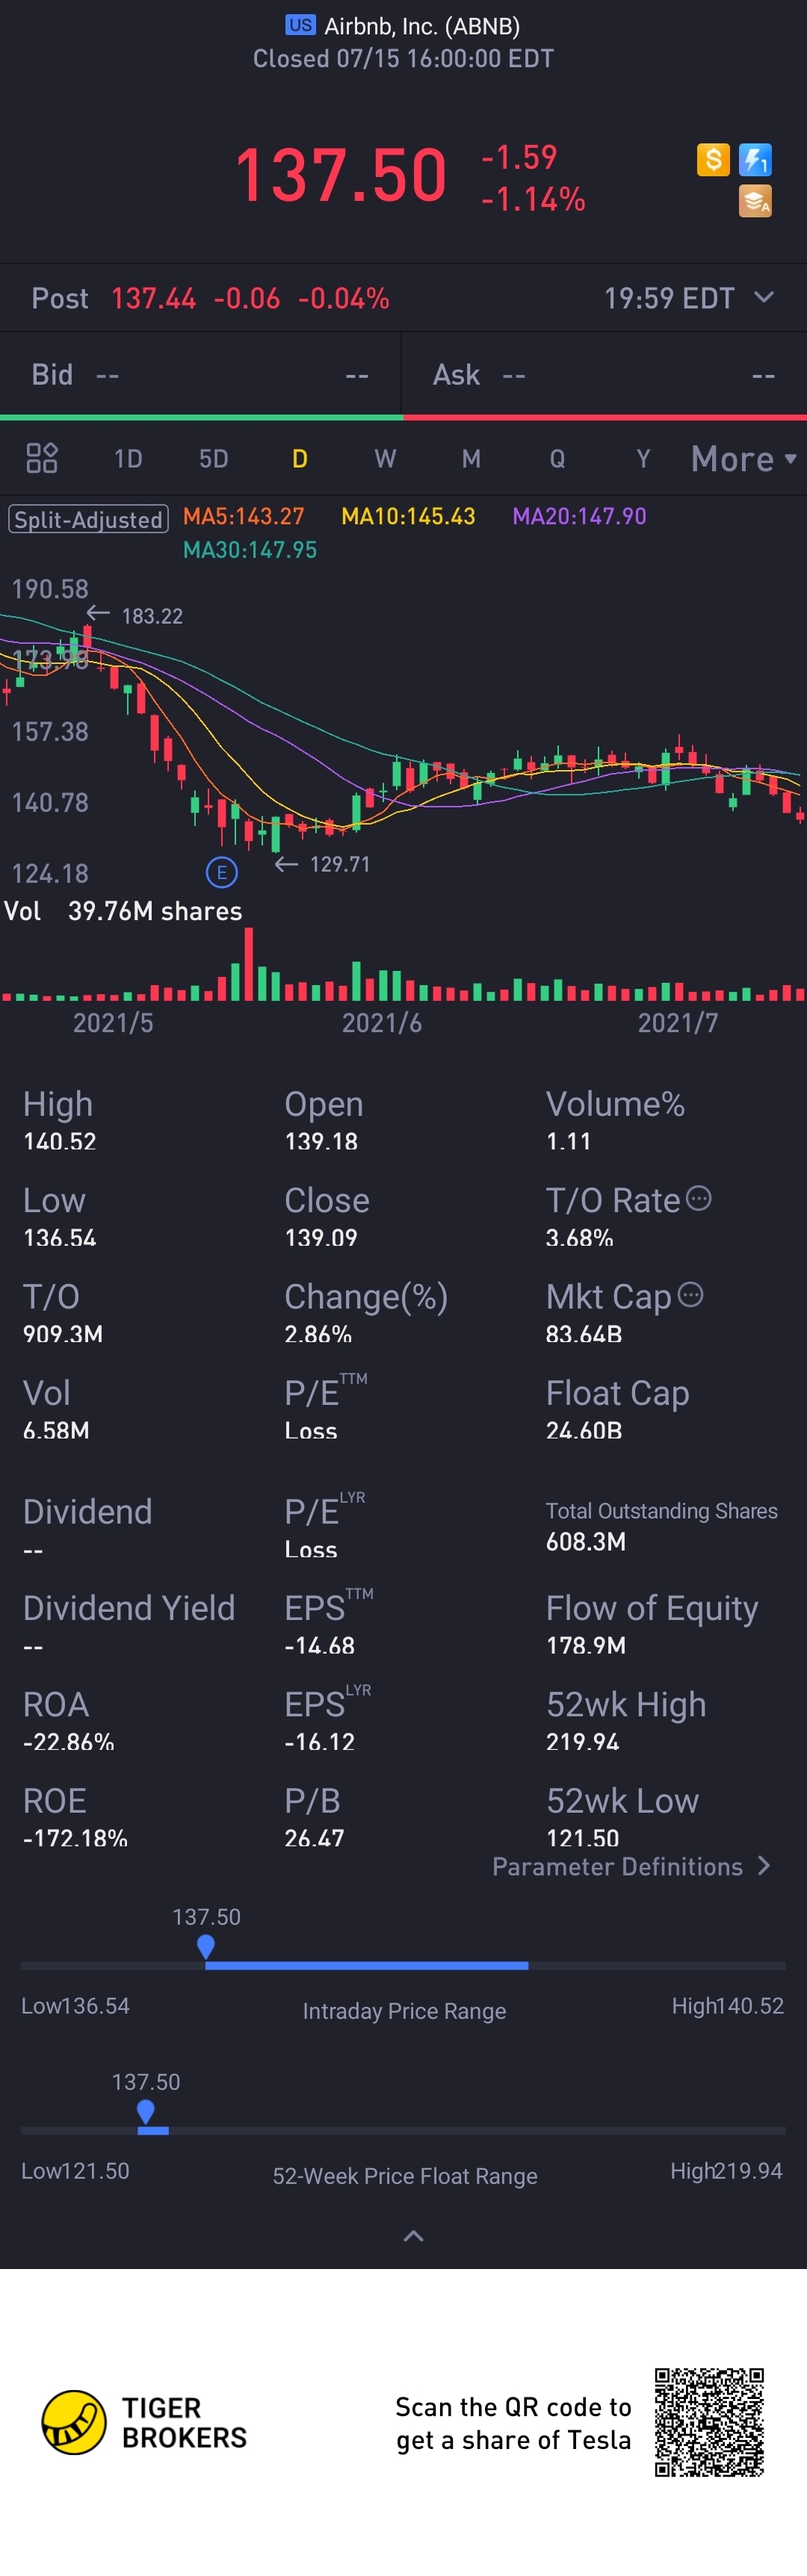The height and width of the screenshot is (2576, 807).
Task: Collapse the stock details panel arrow
Action: pyautogui.click(x=413, y=2235)
